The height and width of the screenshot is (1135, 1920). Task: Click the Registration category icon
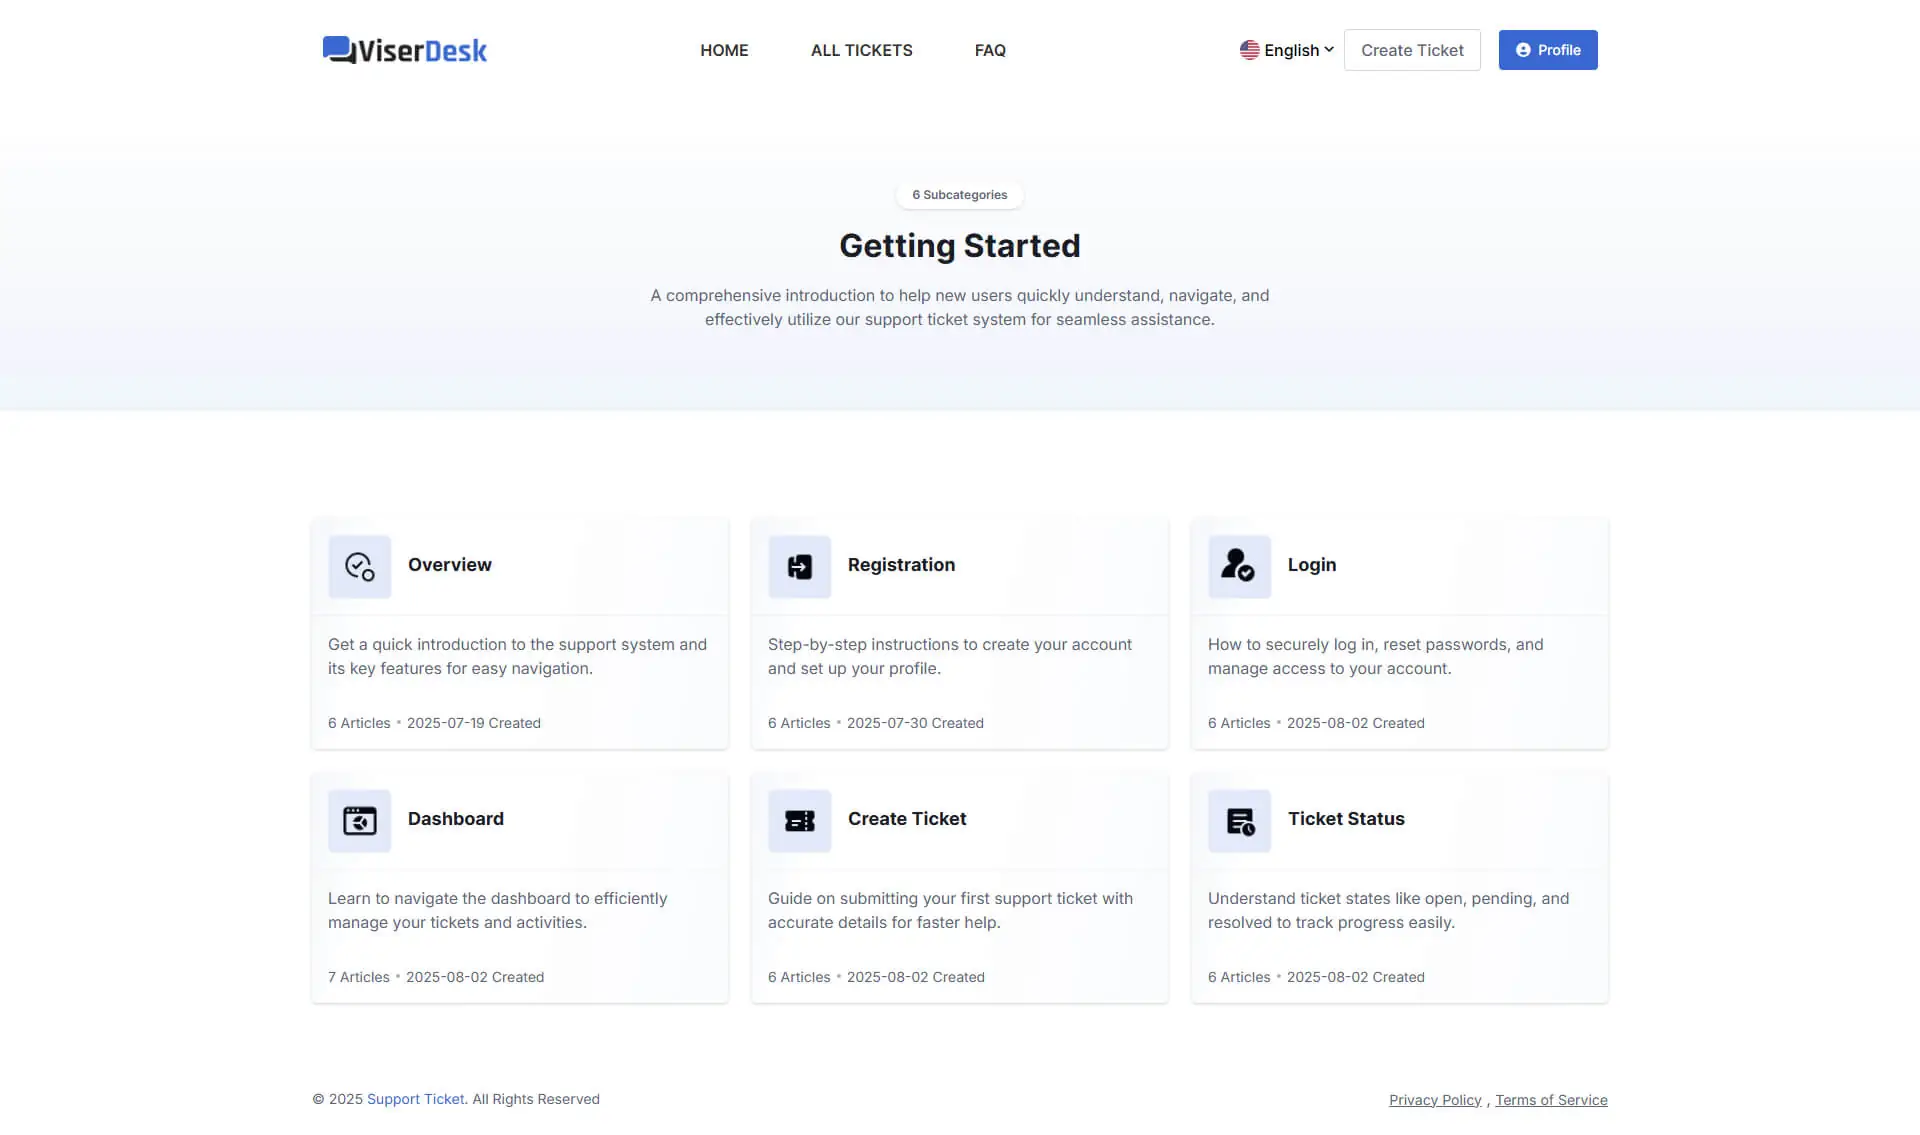[x=799, y=567]
